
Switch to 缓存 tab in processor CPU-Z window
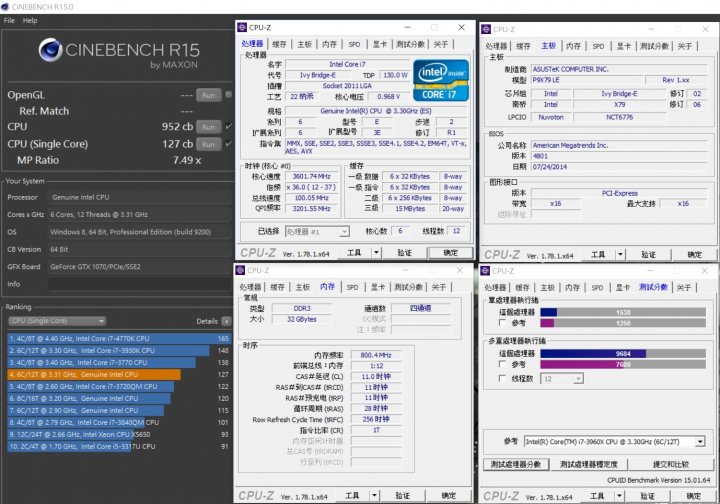279,44
